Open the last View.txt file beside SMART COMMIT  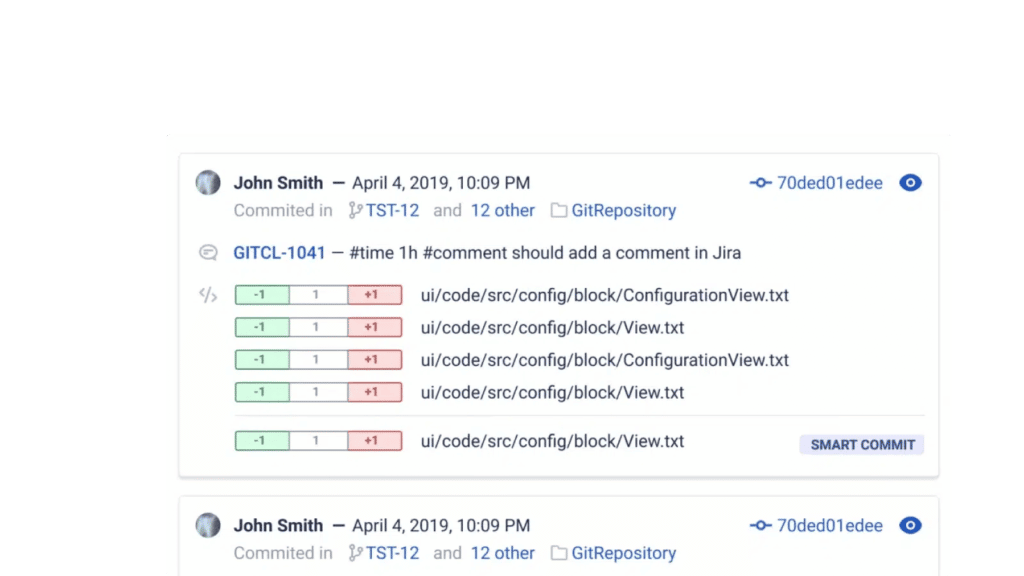[549, 440]
